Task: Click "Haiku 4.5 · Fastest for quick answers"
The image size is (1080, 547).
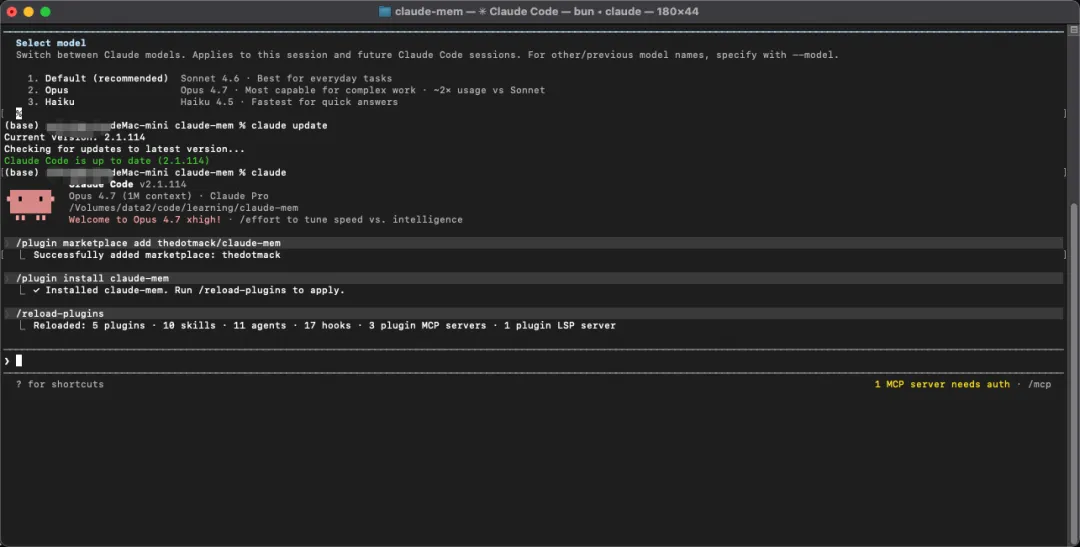Action: click(x=289, y=101)
